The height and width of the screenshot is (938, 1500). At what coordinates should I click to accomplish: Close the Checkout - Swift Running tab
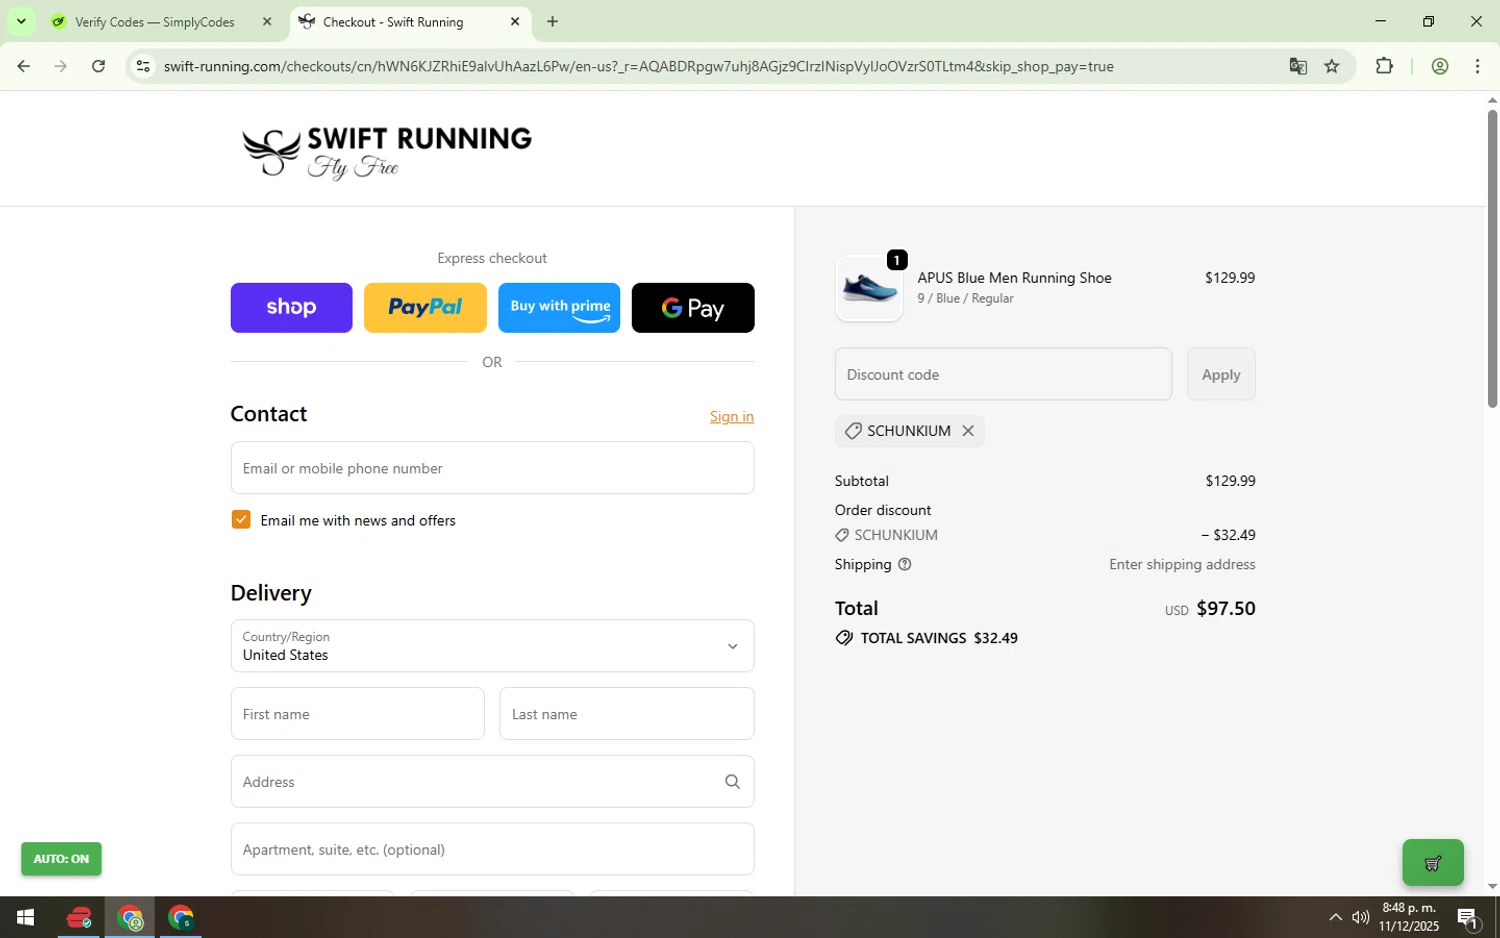pyautogui.click(x=515, y=21)
